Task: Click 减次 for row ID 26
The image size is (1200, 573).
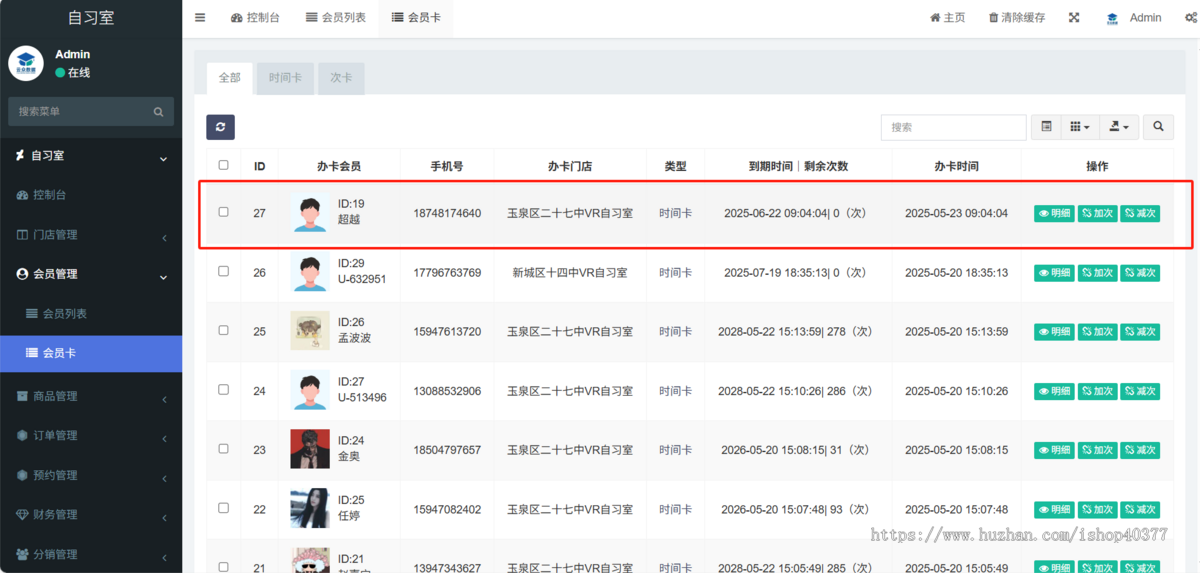Action: click(1140, 272)
